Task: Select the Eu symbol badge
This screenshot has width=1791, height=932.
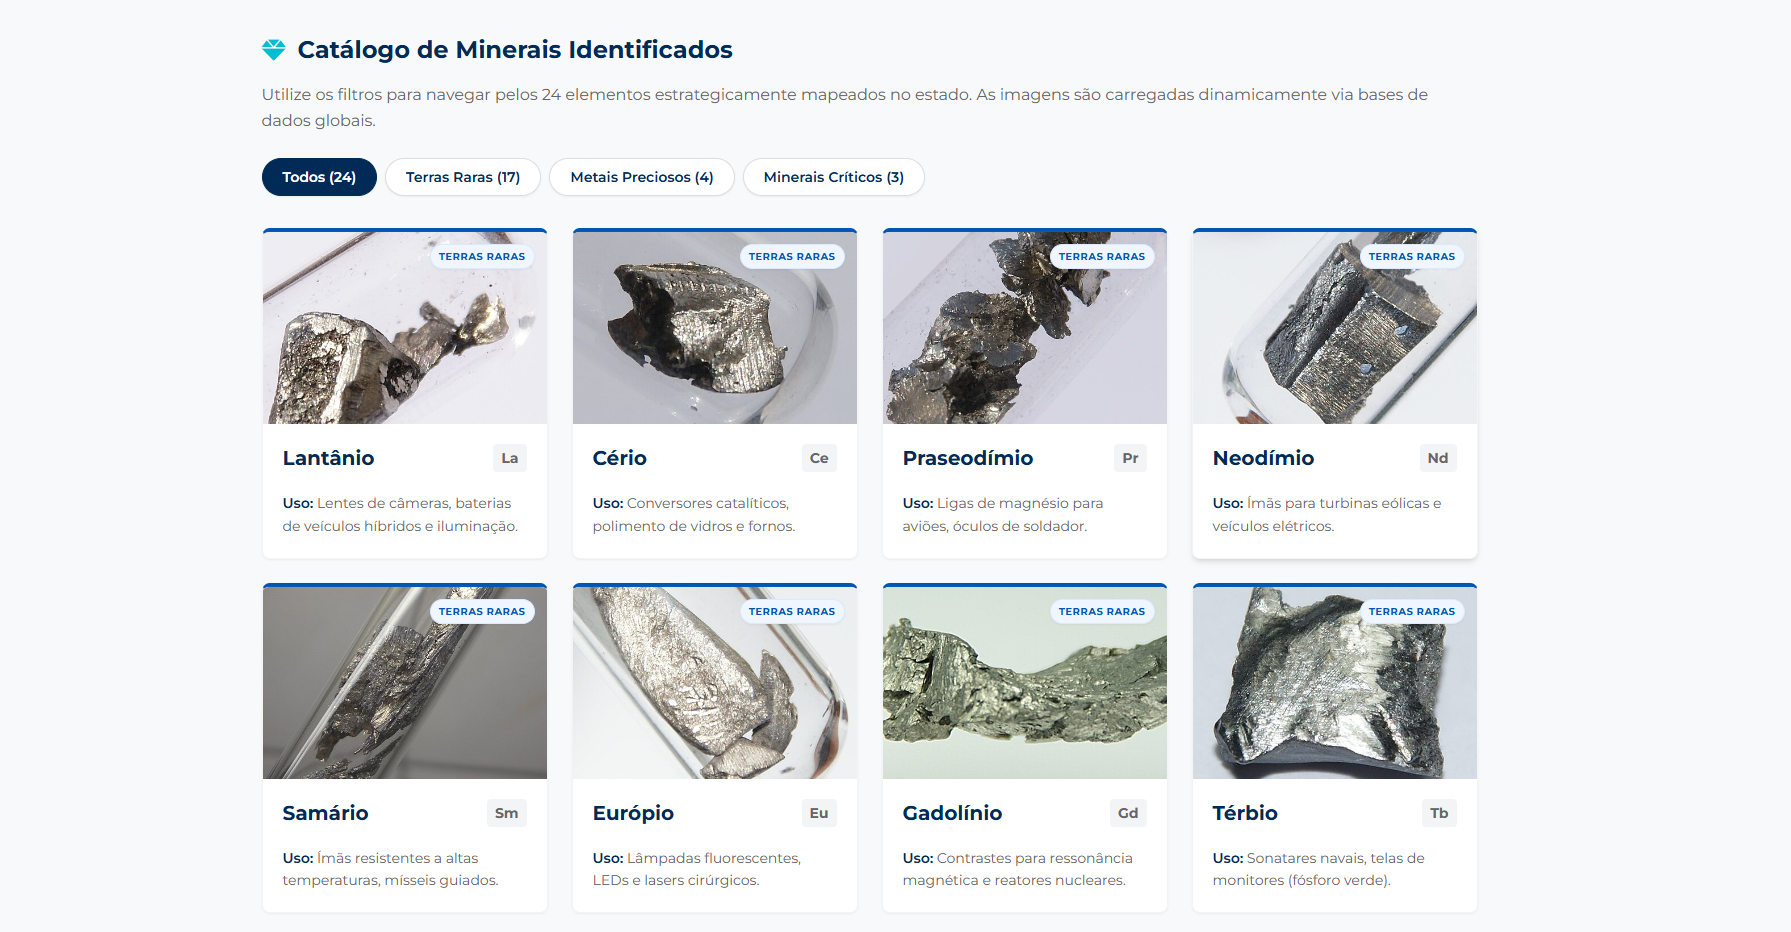Action: tap(819, 813)
